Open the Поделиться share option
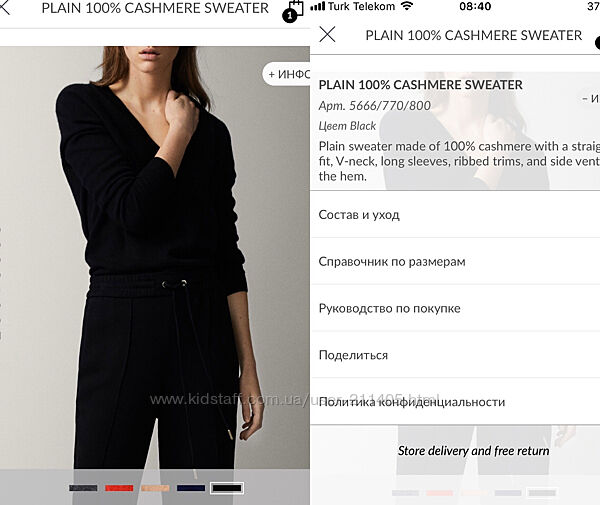The image size is (600, 505). [455, 355]
